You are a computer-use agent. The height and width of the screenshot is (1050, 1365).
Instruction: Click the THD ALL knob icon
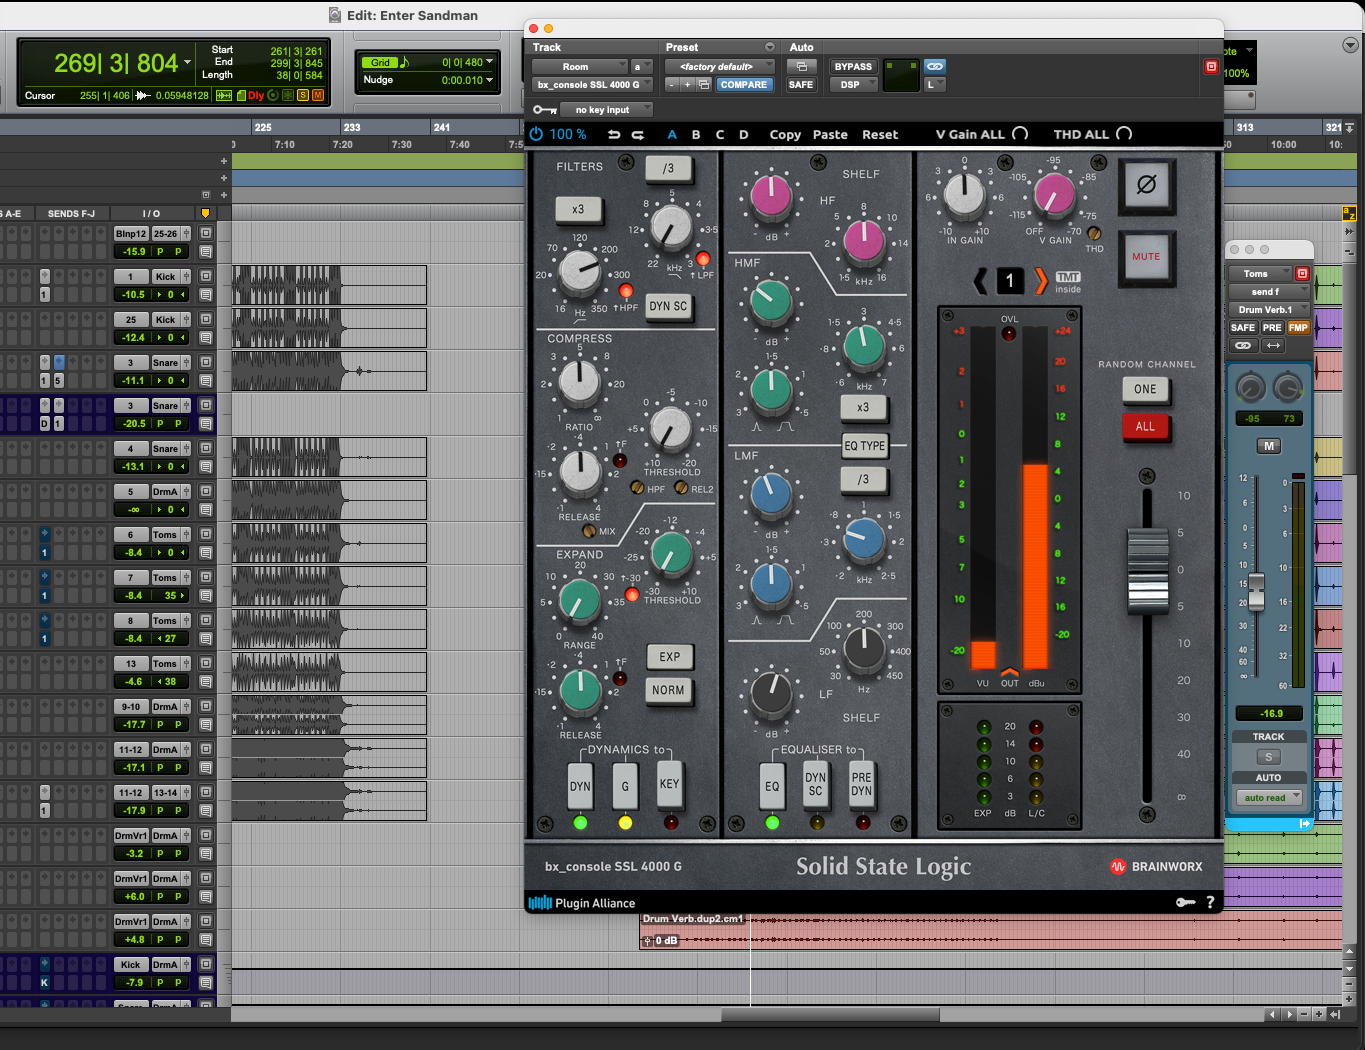pyautogui.click(x=1124, y=134)
